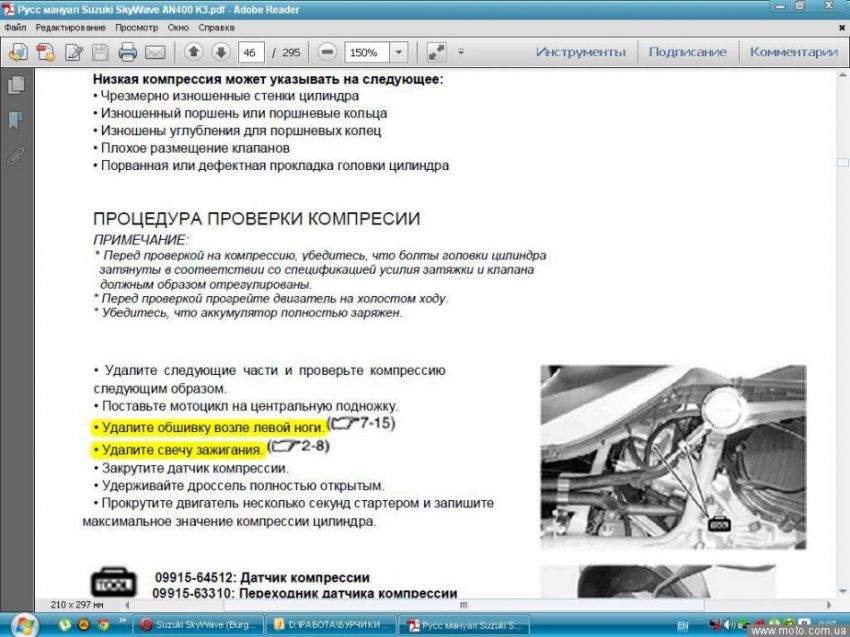
Task: Click the ПРИМЕЧАНИЕ note label
Action: click(x=140, y=240)
